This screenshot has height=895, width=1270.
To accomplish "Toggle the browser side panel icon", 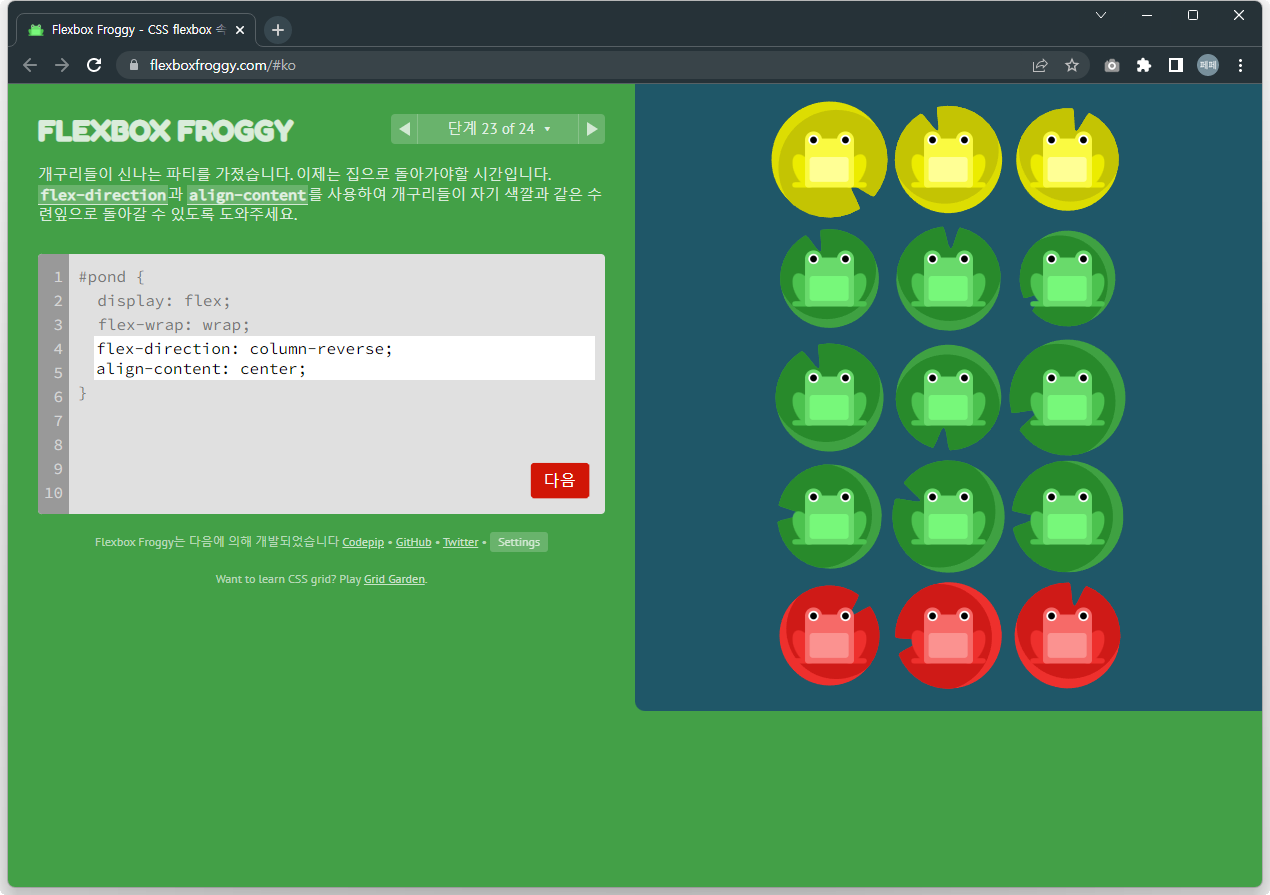I will click(x=1176, y=65).
